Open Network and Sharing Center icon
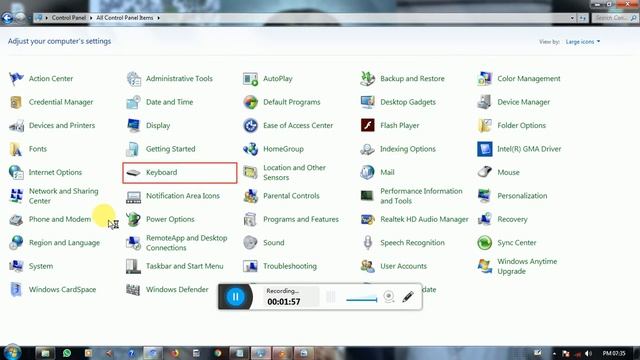The height and width of the screenshot is (360, 640). (x=16, y=196)
